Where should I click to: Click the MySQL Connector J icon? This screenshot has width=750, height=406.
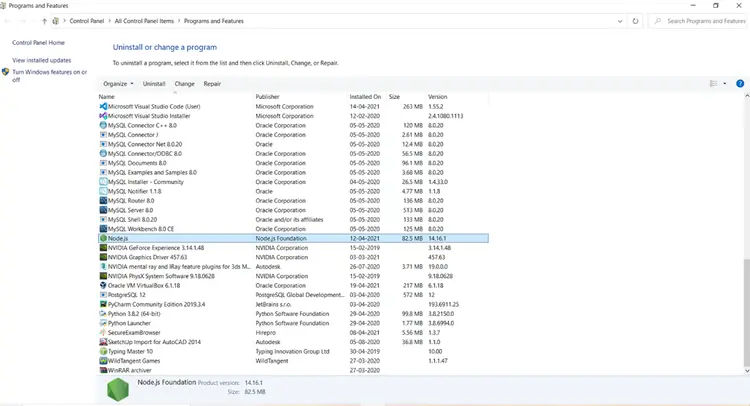tap(103, 135)
